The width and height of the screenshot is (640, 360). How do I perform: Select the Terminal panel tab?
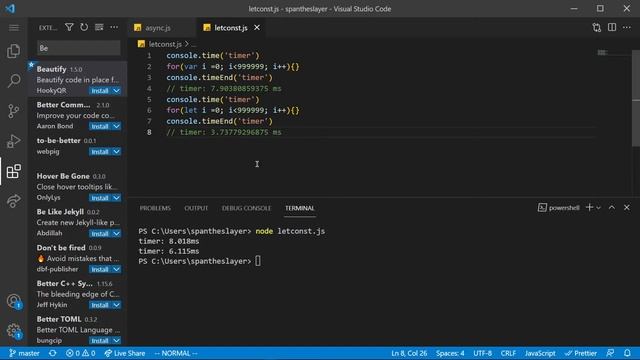300,208
